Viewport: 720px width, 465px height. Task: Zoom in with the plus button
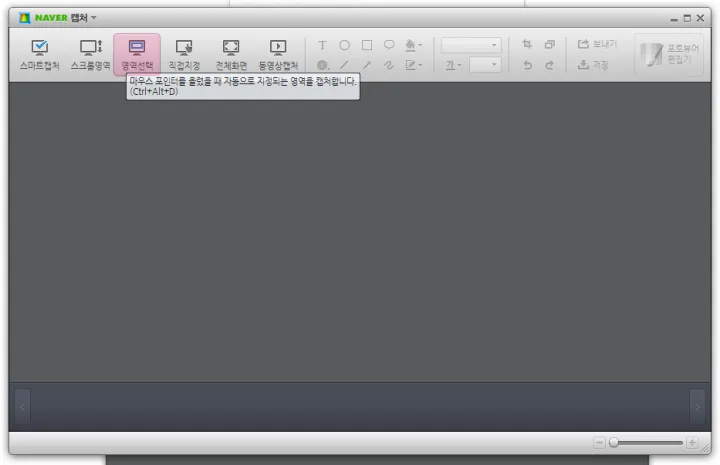[x=692, y=443]
